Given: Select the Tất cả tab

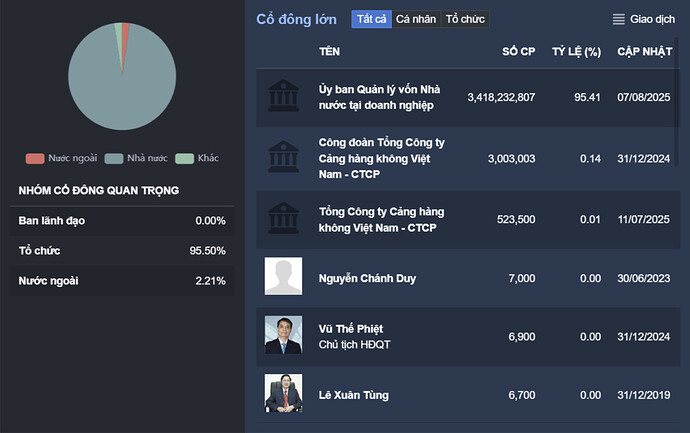Looking at the screenshot, I should pyautogui.click(x=371, y=19).
